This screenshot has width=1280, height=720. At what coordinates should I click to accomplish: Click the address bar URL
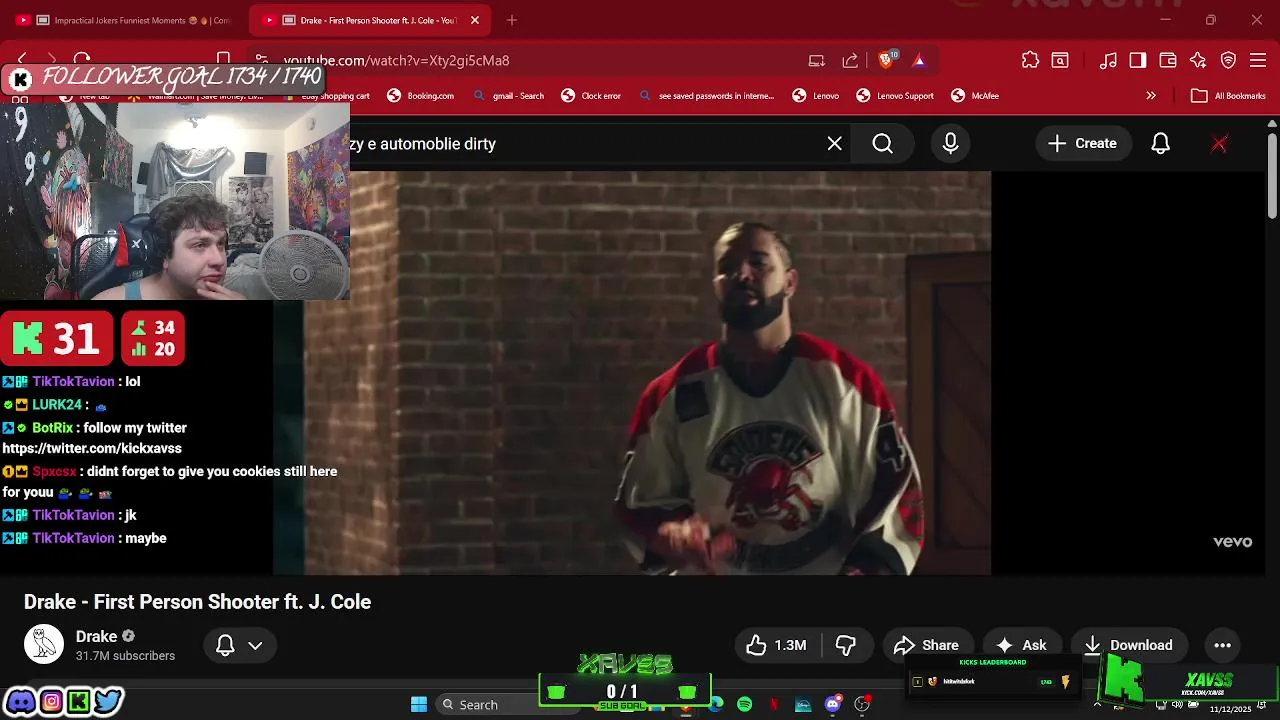coord(396,61)
